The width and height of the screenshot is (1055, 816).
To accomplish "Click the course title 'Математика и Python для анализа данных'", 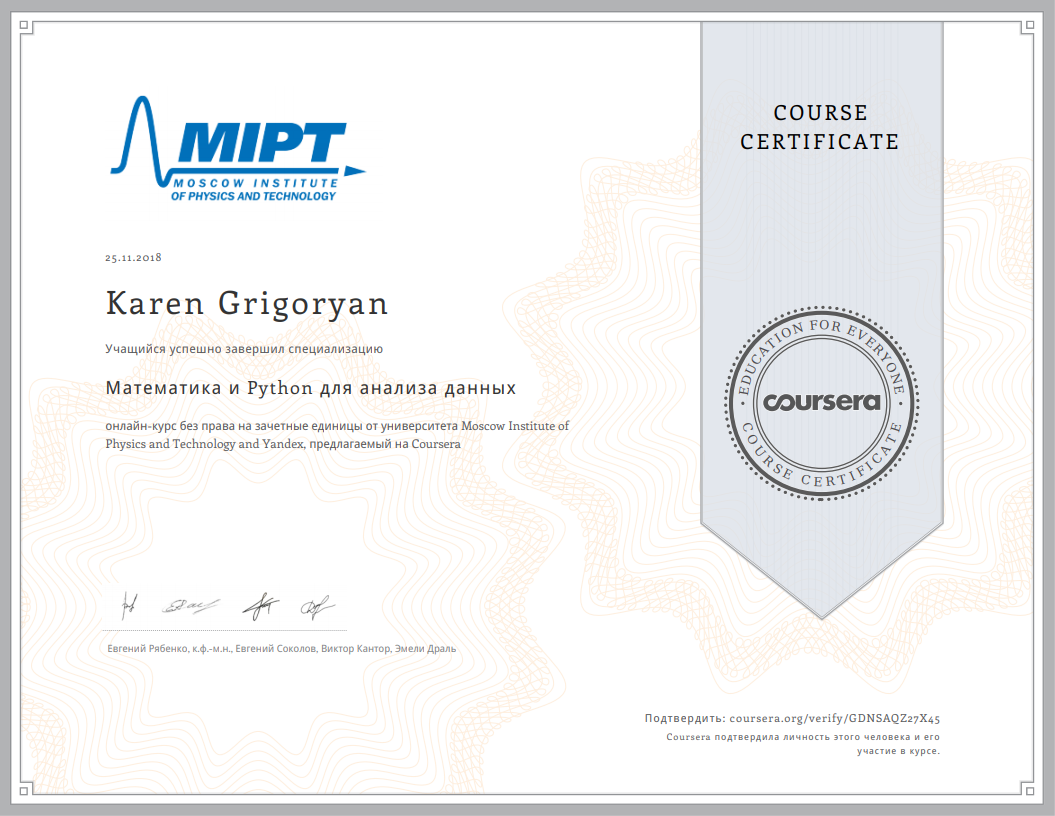I will 310,387.
